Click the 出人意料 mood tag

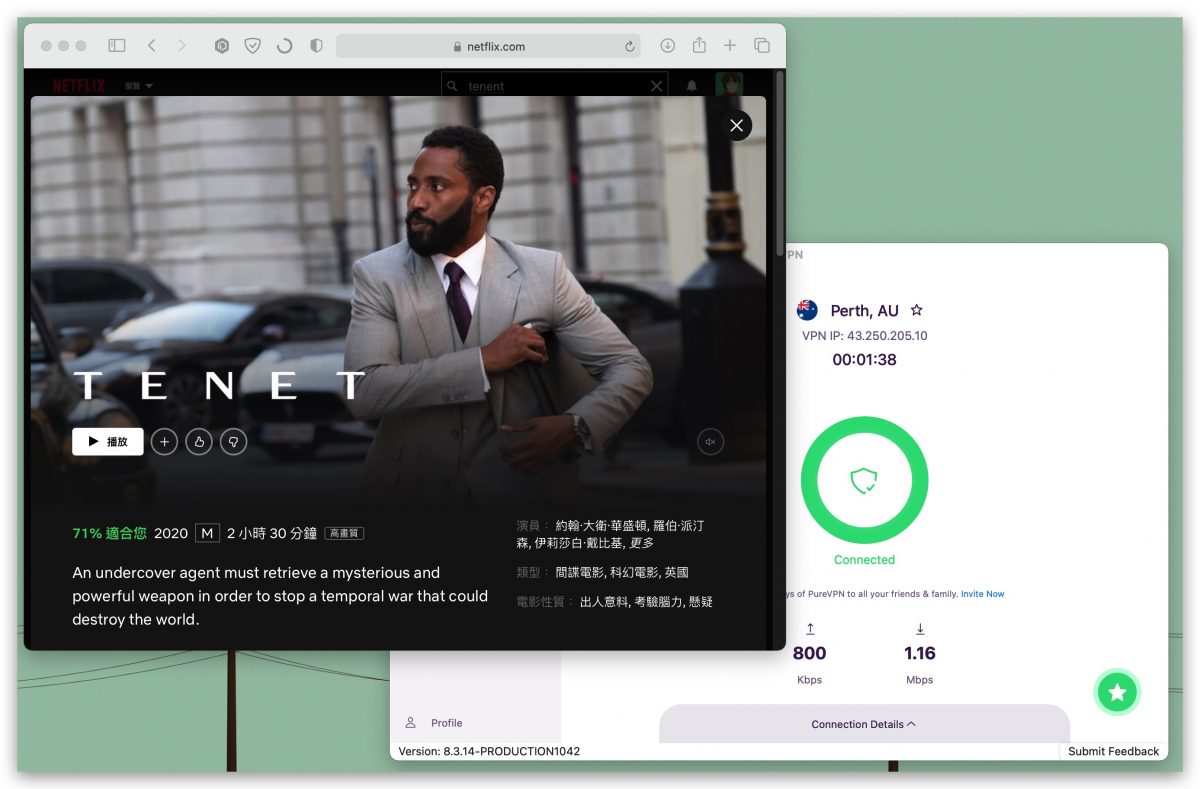[x=604, y=602]
